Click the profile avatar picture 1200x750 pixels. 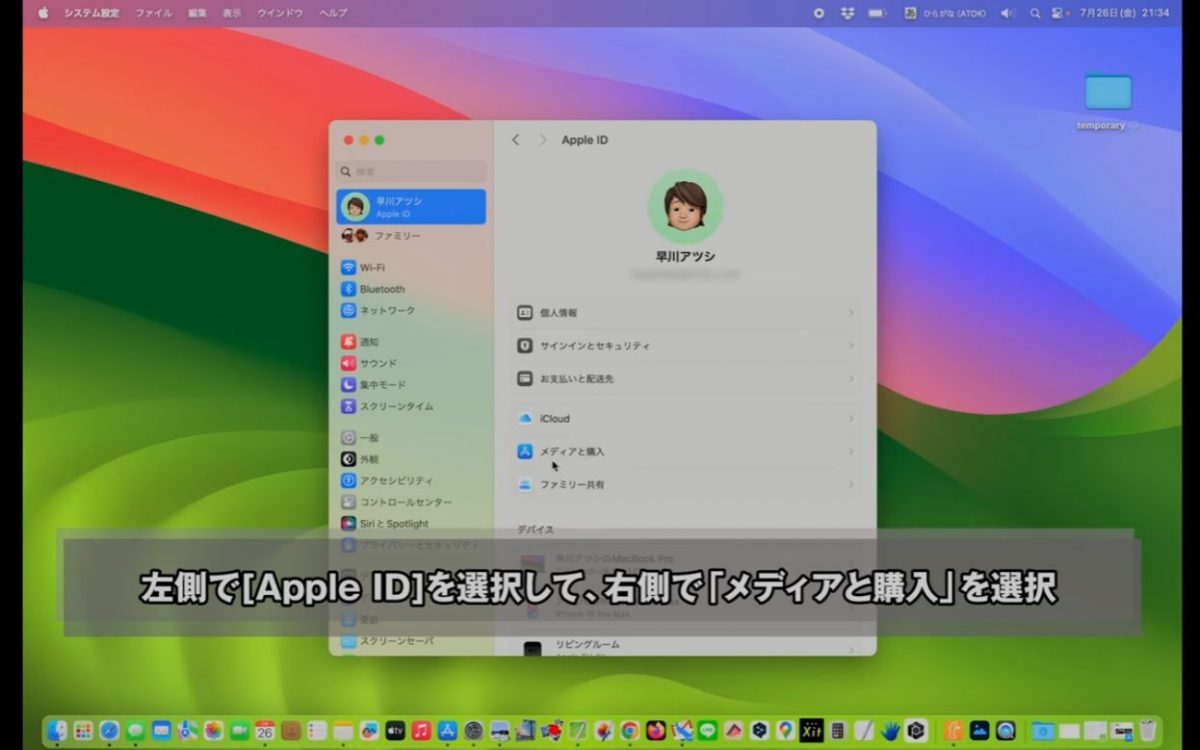point(685,206)
